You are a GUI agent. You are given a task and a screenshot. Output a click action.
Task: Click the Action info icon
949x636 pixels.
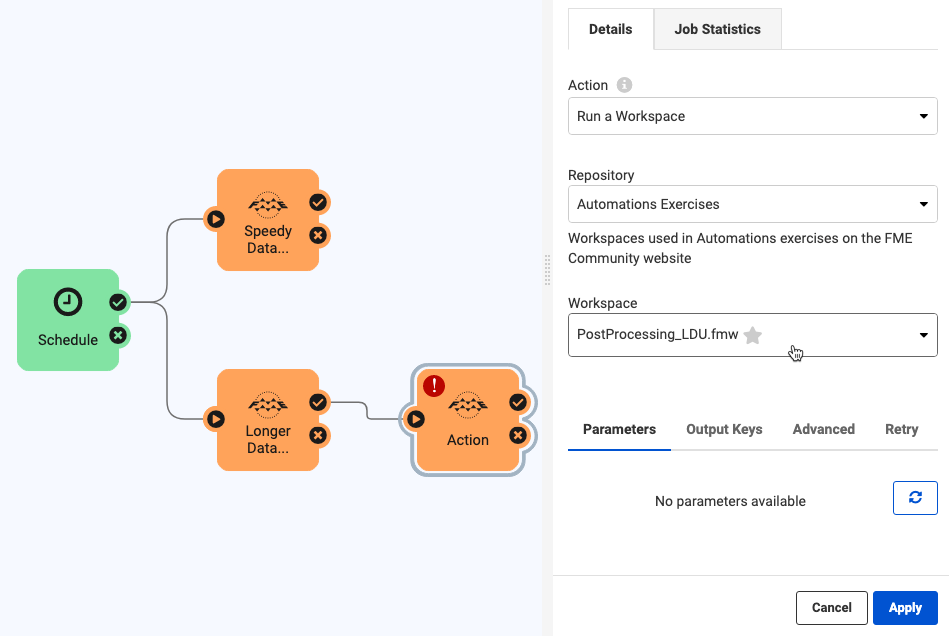(625, 85)
